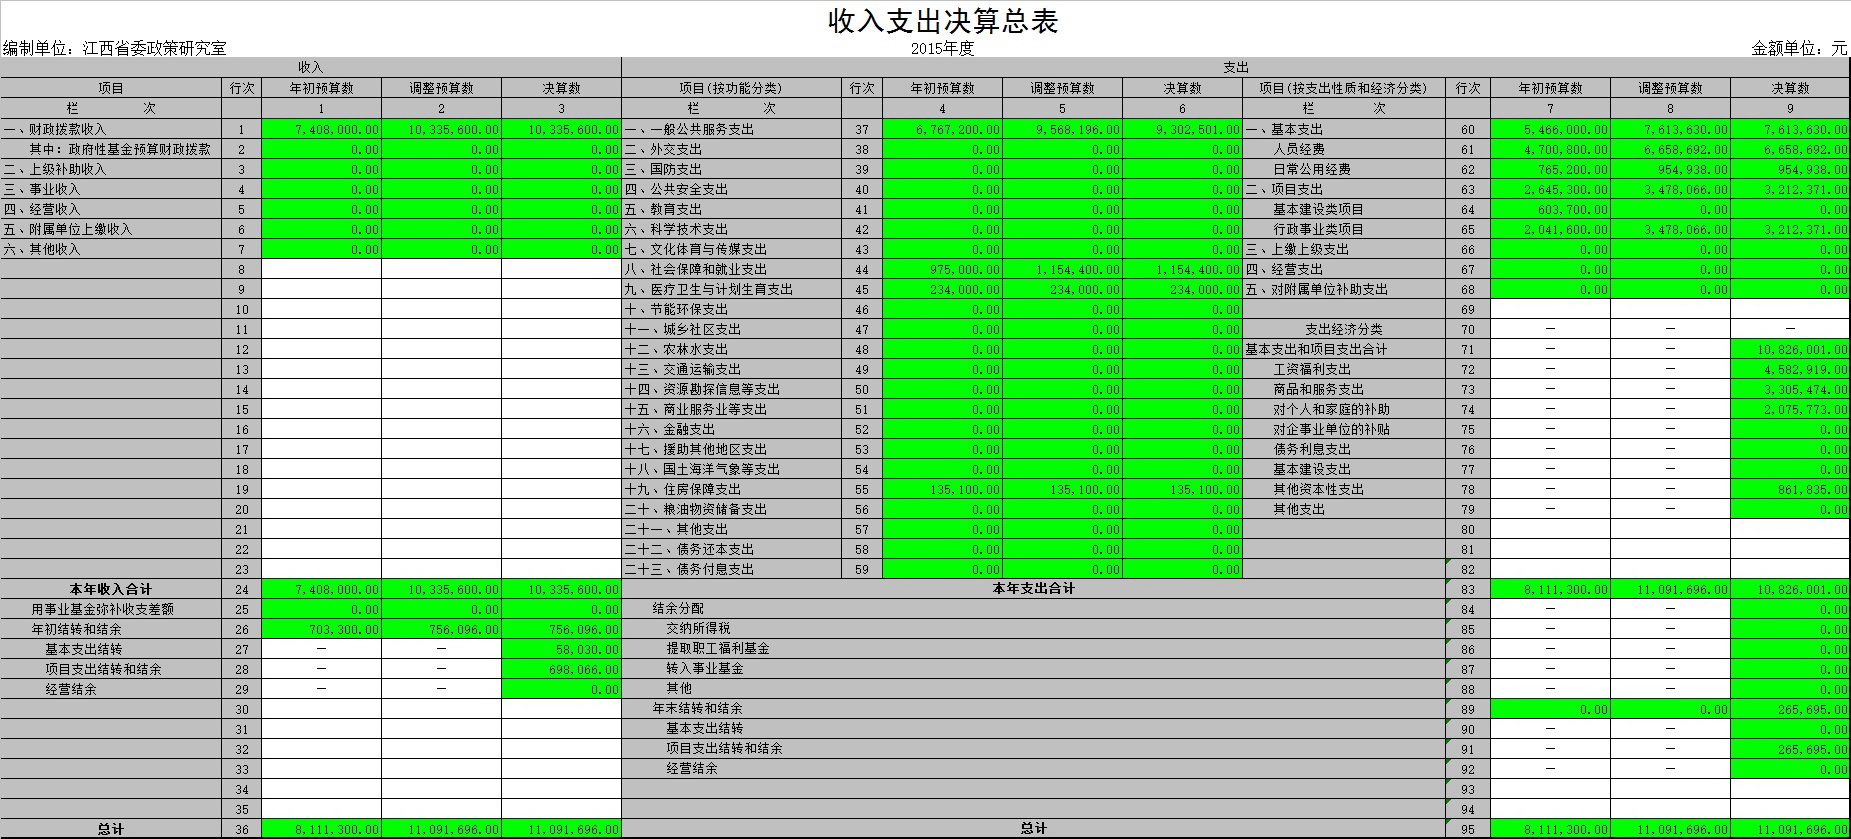Select the 结余分配 cell
The height and width of the screenshot is (839, 1851).
click(x=1033, y=608)
